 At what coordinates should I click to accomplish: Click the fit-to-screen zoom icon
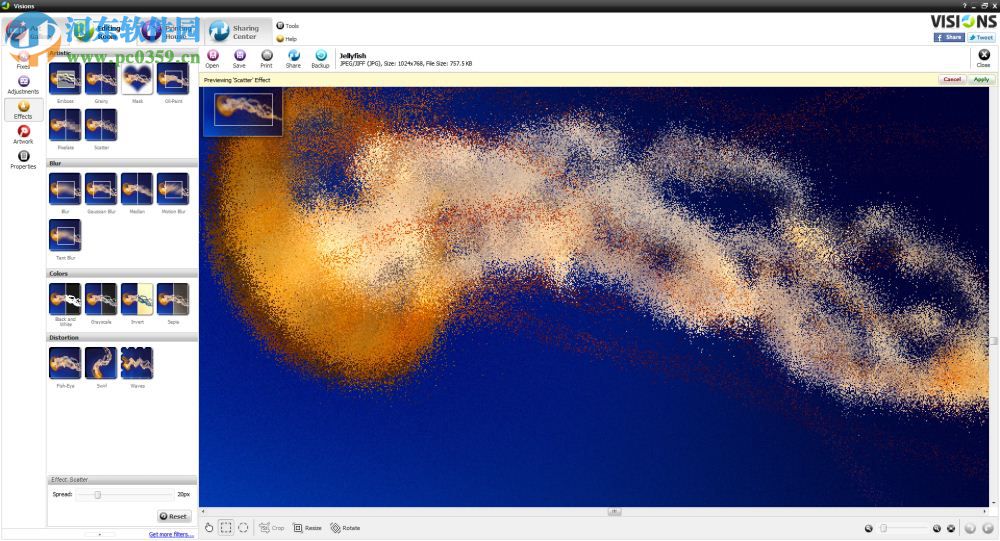coord(951,528)
